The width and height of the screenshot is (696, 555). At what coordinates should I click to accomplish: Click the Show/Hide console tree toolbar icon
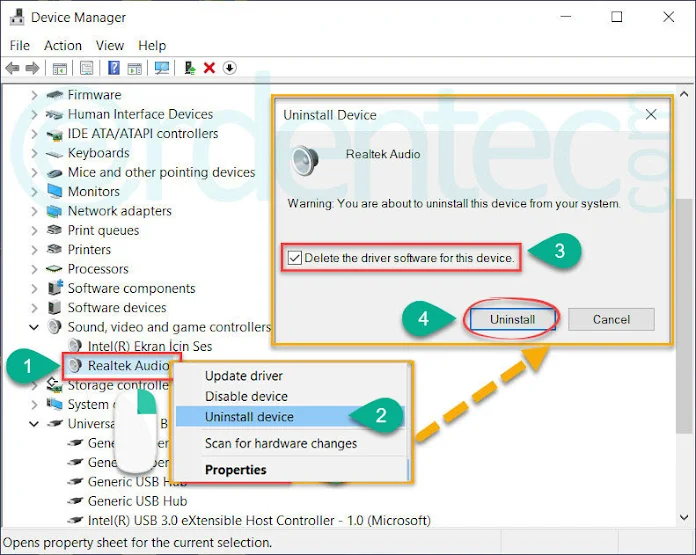[59, 68]
